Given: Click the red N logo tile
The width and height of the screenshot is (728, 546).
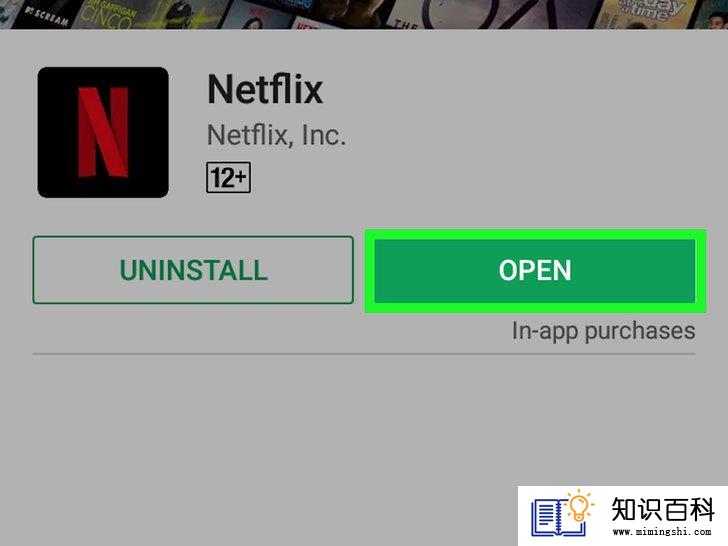Looking at the screenshot, I should tap(103, 132).
